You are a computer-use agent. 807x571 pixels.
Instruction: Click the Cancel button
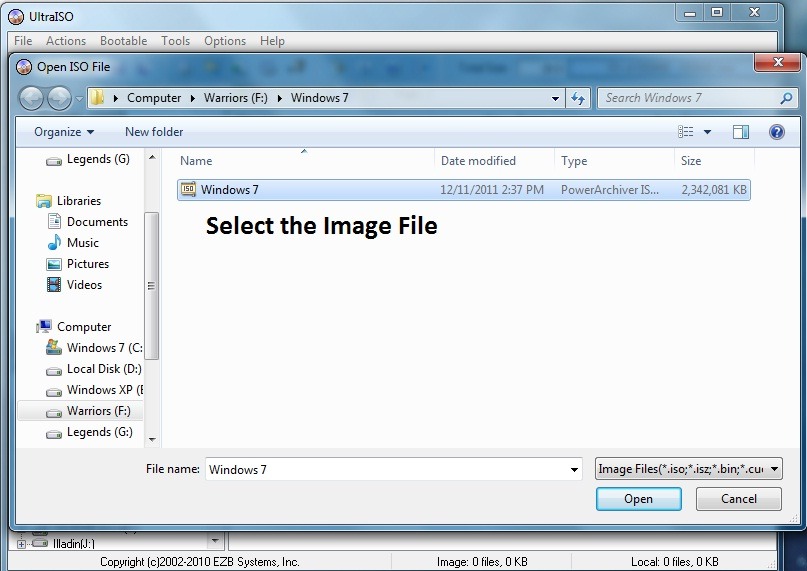pyautogui.click(x=739, y=499)
